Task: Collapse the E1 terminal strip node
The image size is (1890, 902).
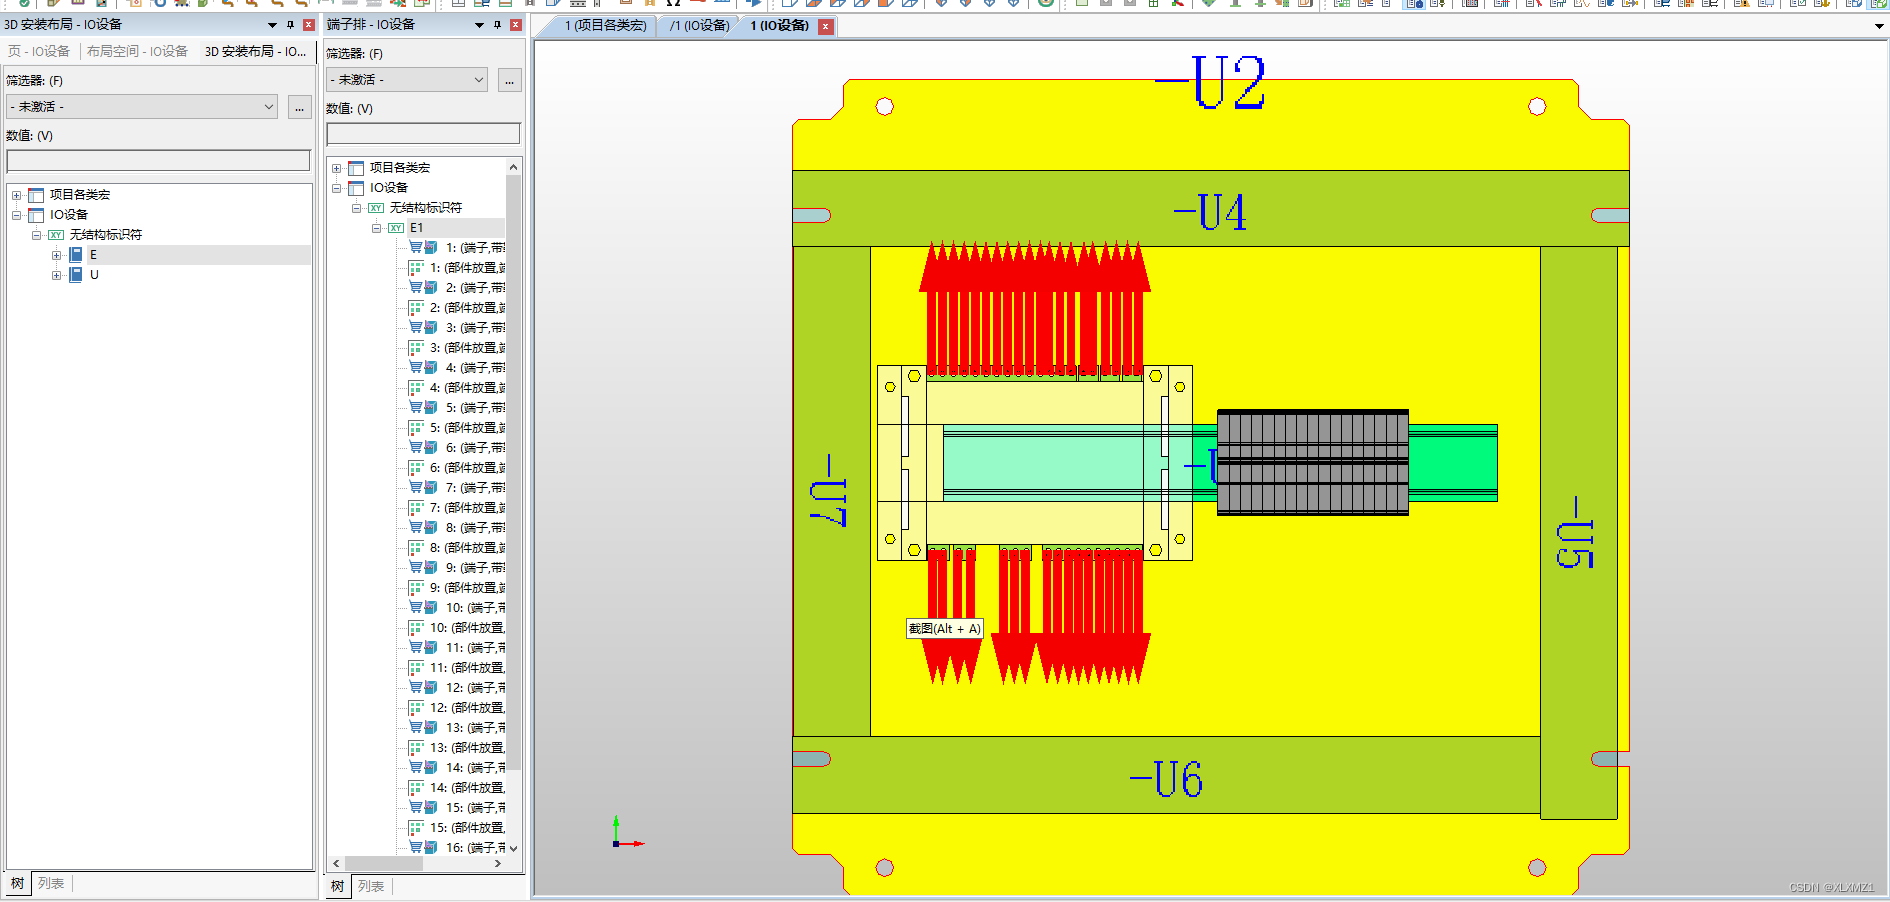Action: 376,228
